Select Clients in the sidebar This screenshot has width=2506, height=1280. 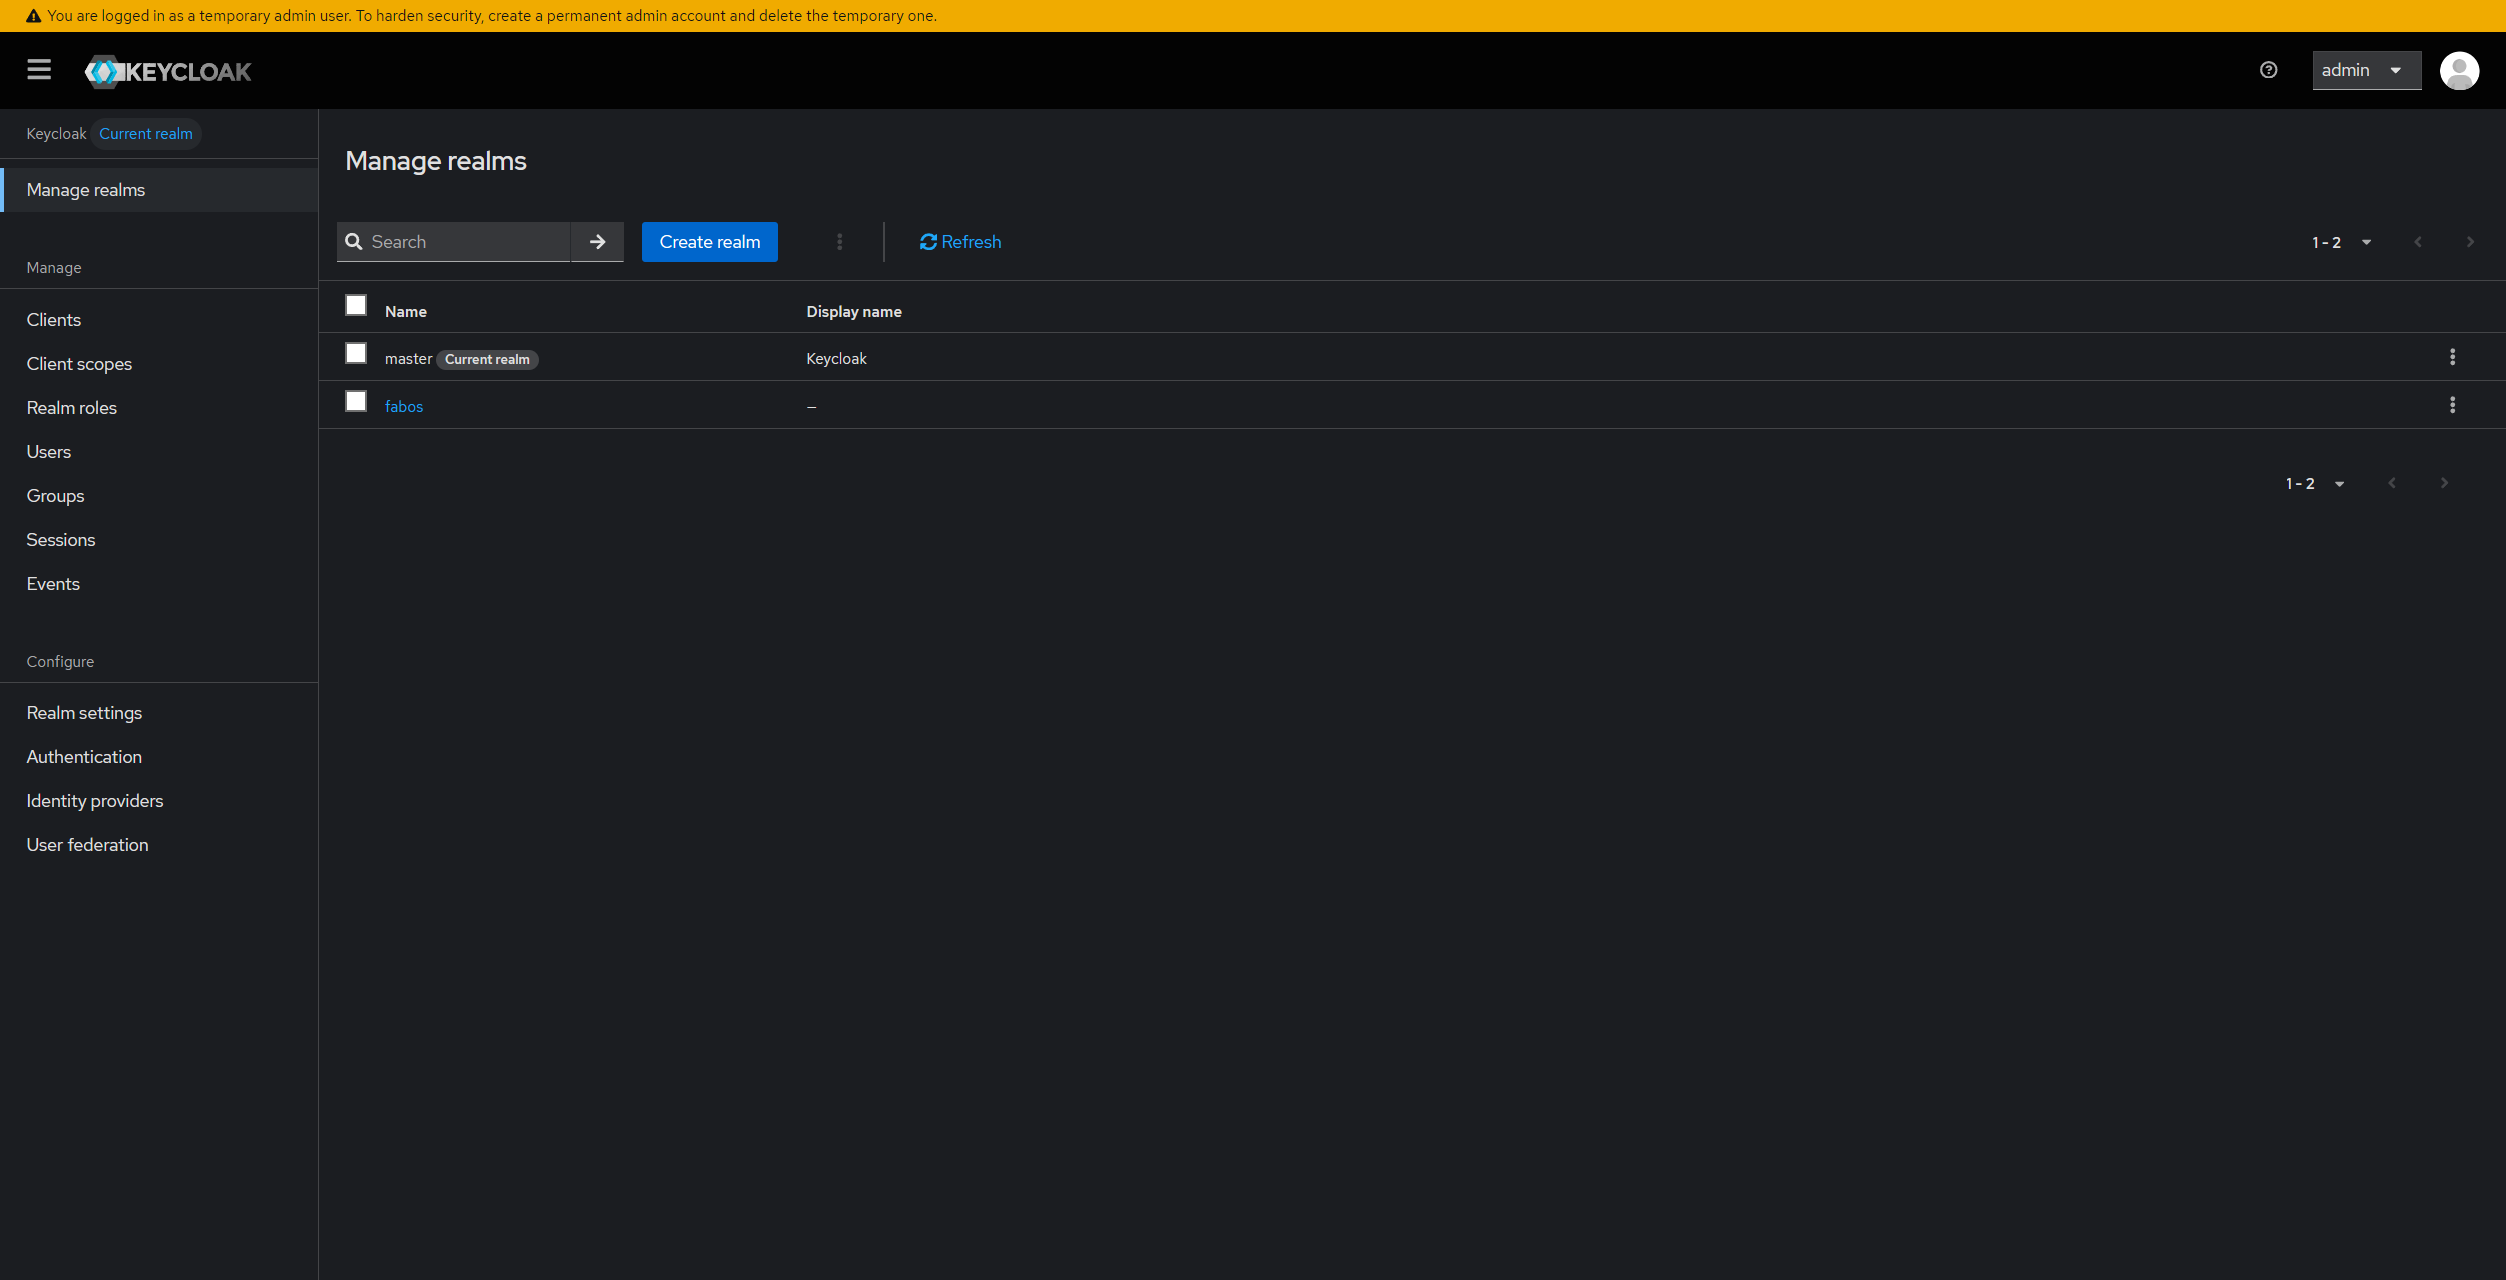tap(53, 319)
